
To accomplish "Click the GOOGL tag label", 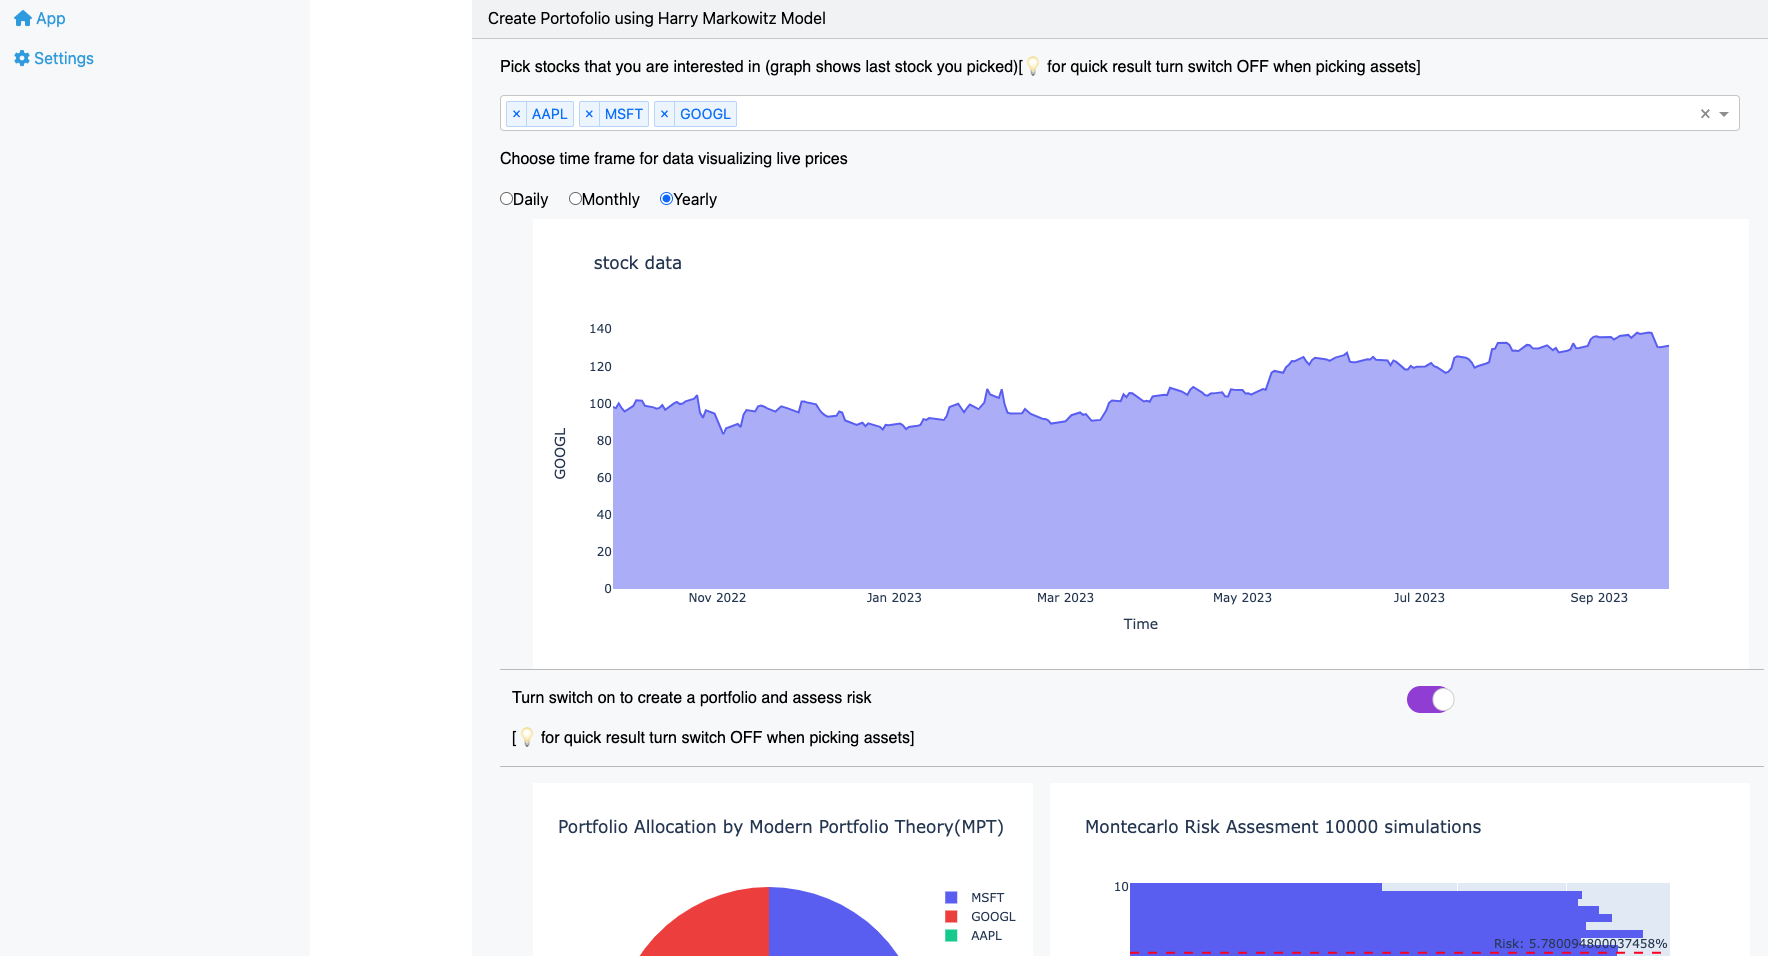I will point(705,114).
